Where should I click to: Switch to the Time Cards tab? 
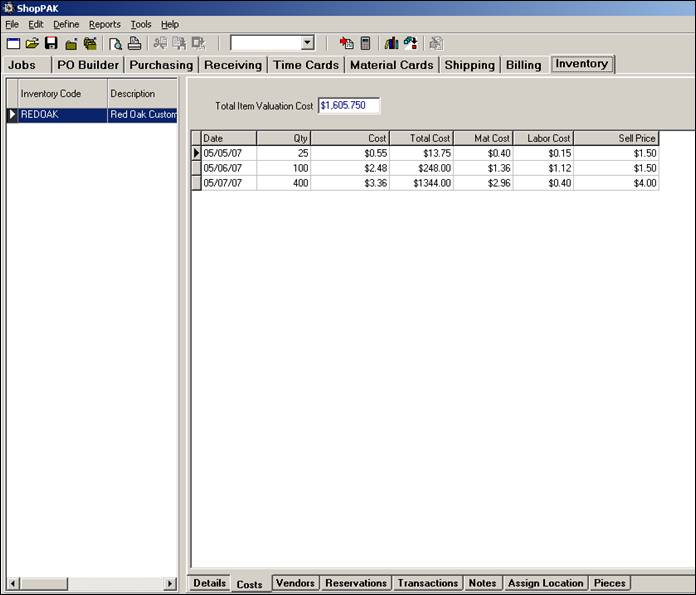pos(306,65)
